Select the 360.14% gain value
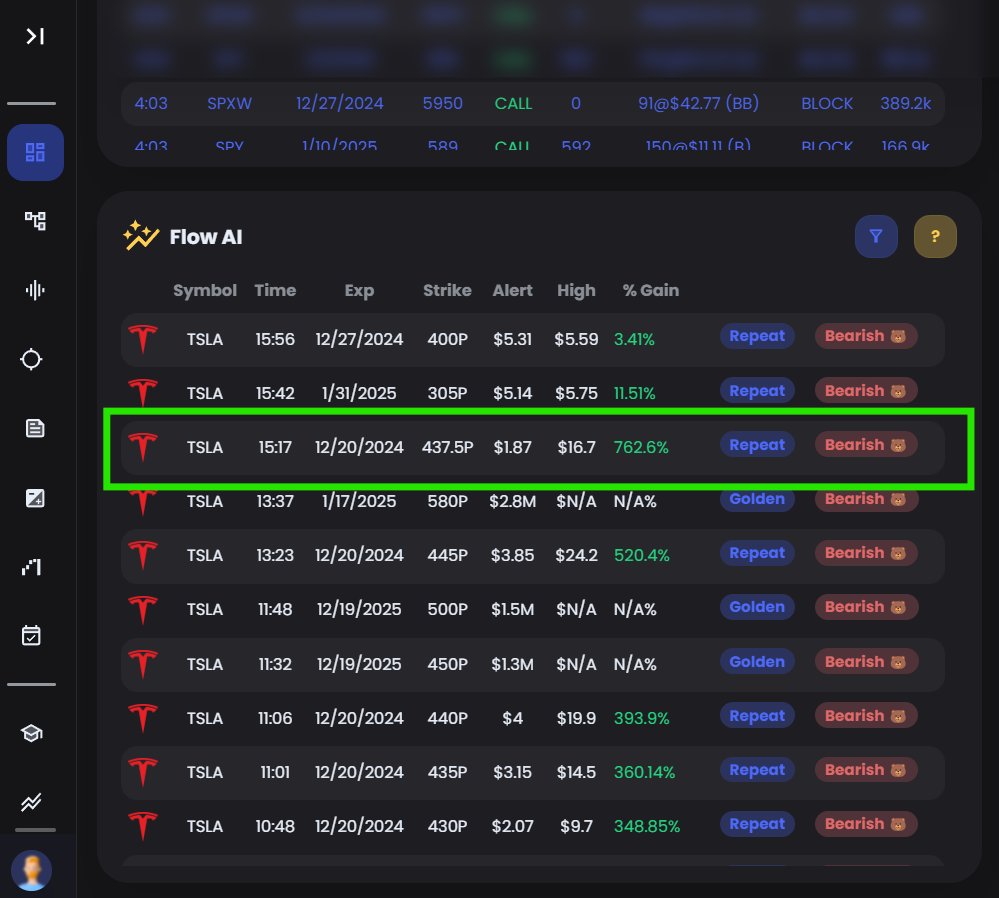 tap(644, 772)
